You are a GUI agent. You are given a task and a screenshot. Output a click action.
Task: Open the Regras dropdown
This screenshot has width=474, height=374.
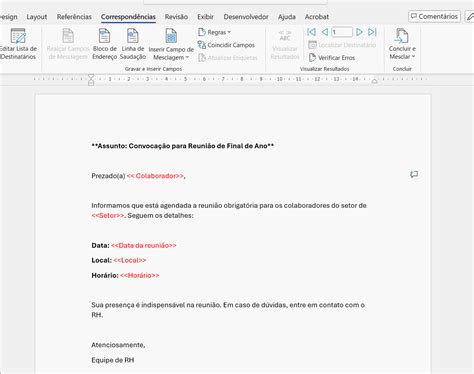(215, 32)
